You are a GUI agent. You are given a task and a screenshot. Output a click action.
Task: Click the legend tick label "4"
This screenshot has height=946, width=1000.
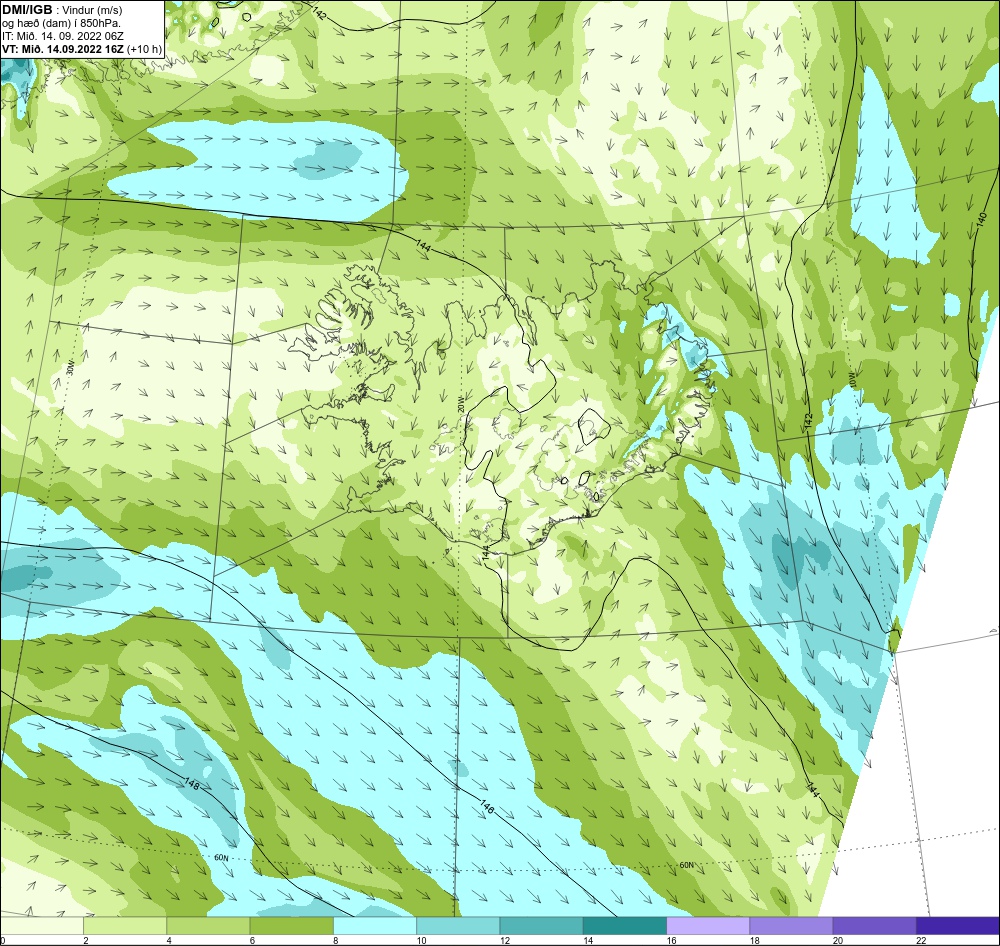coord(169,940)
